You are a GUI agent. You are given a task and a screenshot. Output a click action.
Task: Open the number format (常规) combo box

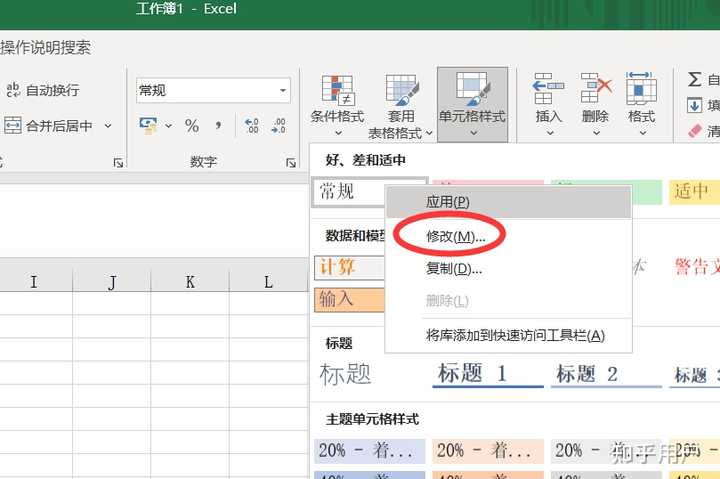coord(213,90)
